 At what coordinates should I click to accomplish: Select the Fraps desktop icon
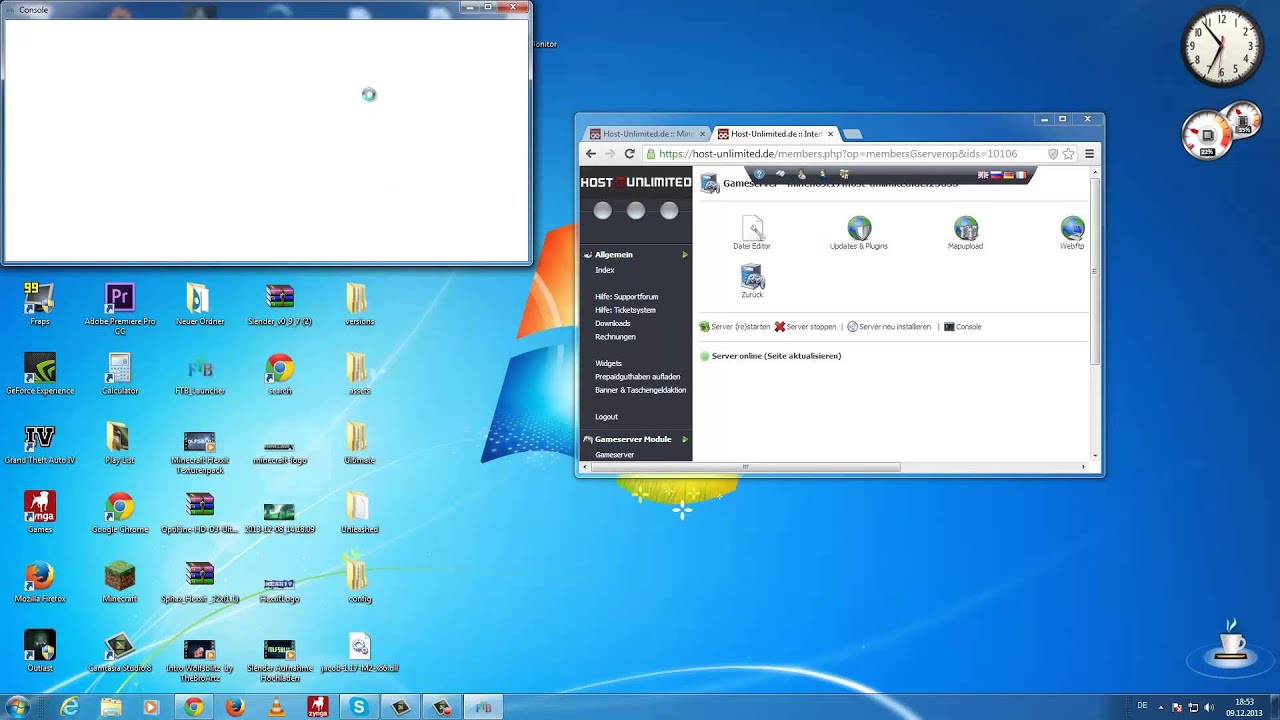pyautogui.click(x=40, y=304)
